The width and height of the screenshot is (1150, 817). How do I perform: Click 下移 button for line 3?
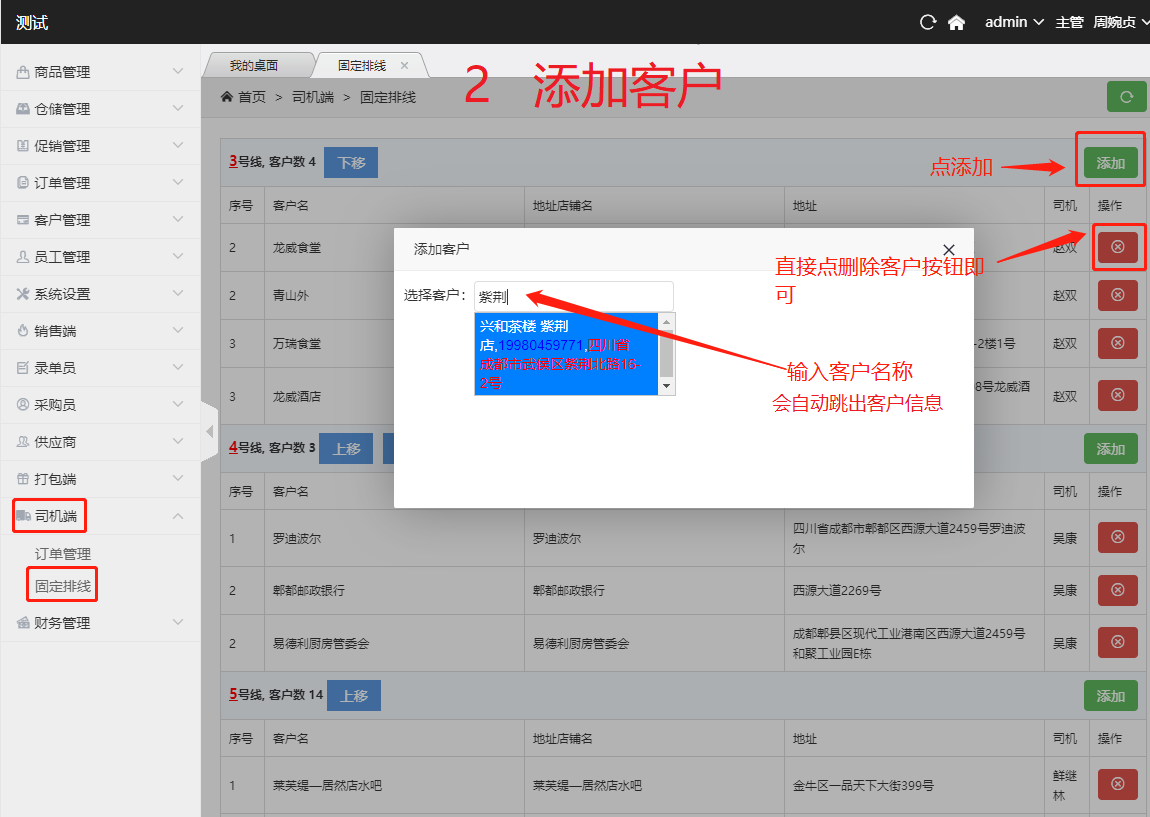(x=351, y=163)
